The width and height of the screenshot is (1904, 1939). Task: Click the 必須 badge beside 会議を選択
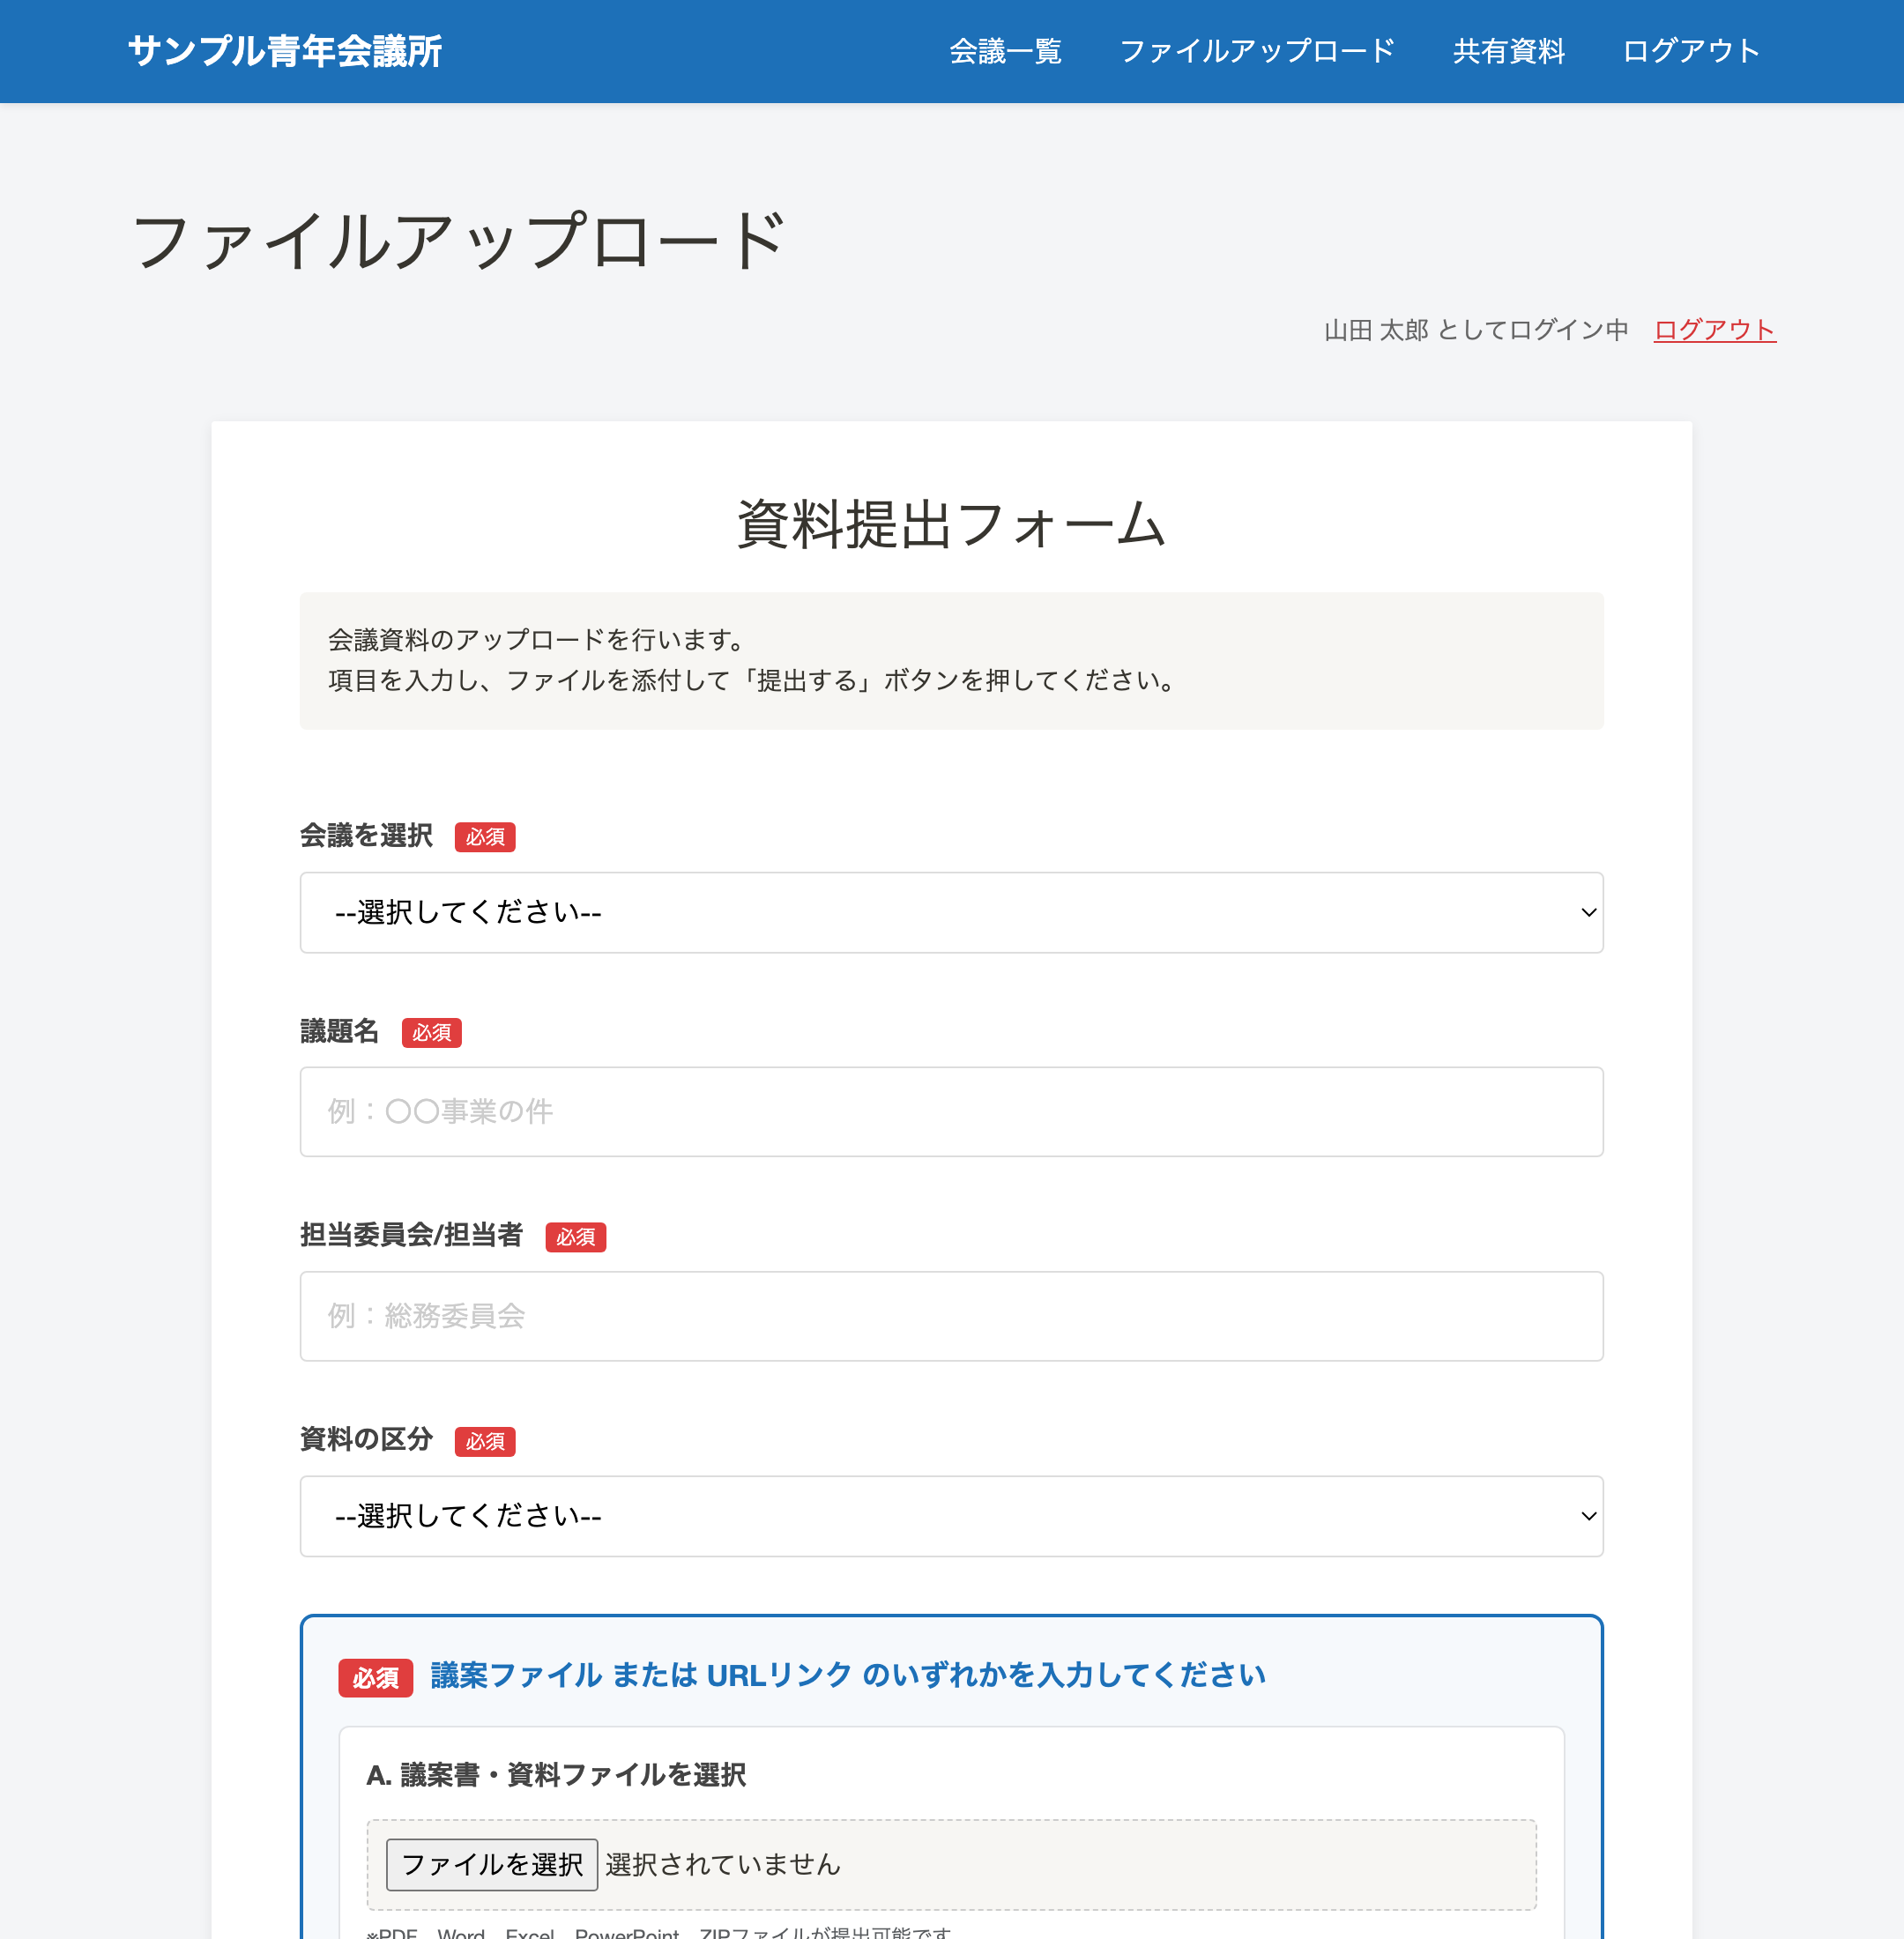[485, 837]
